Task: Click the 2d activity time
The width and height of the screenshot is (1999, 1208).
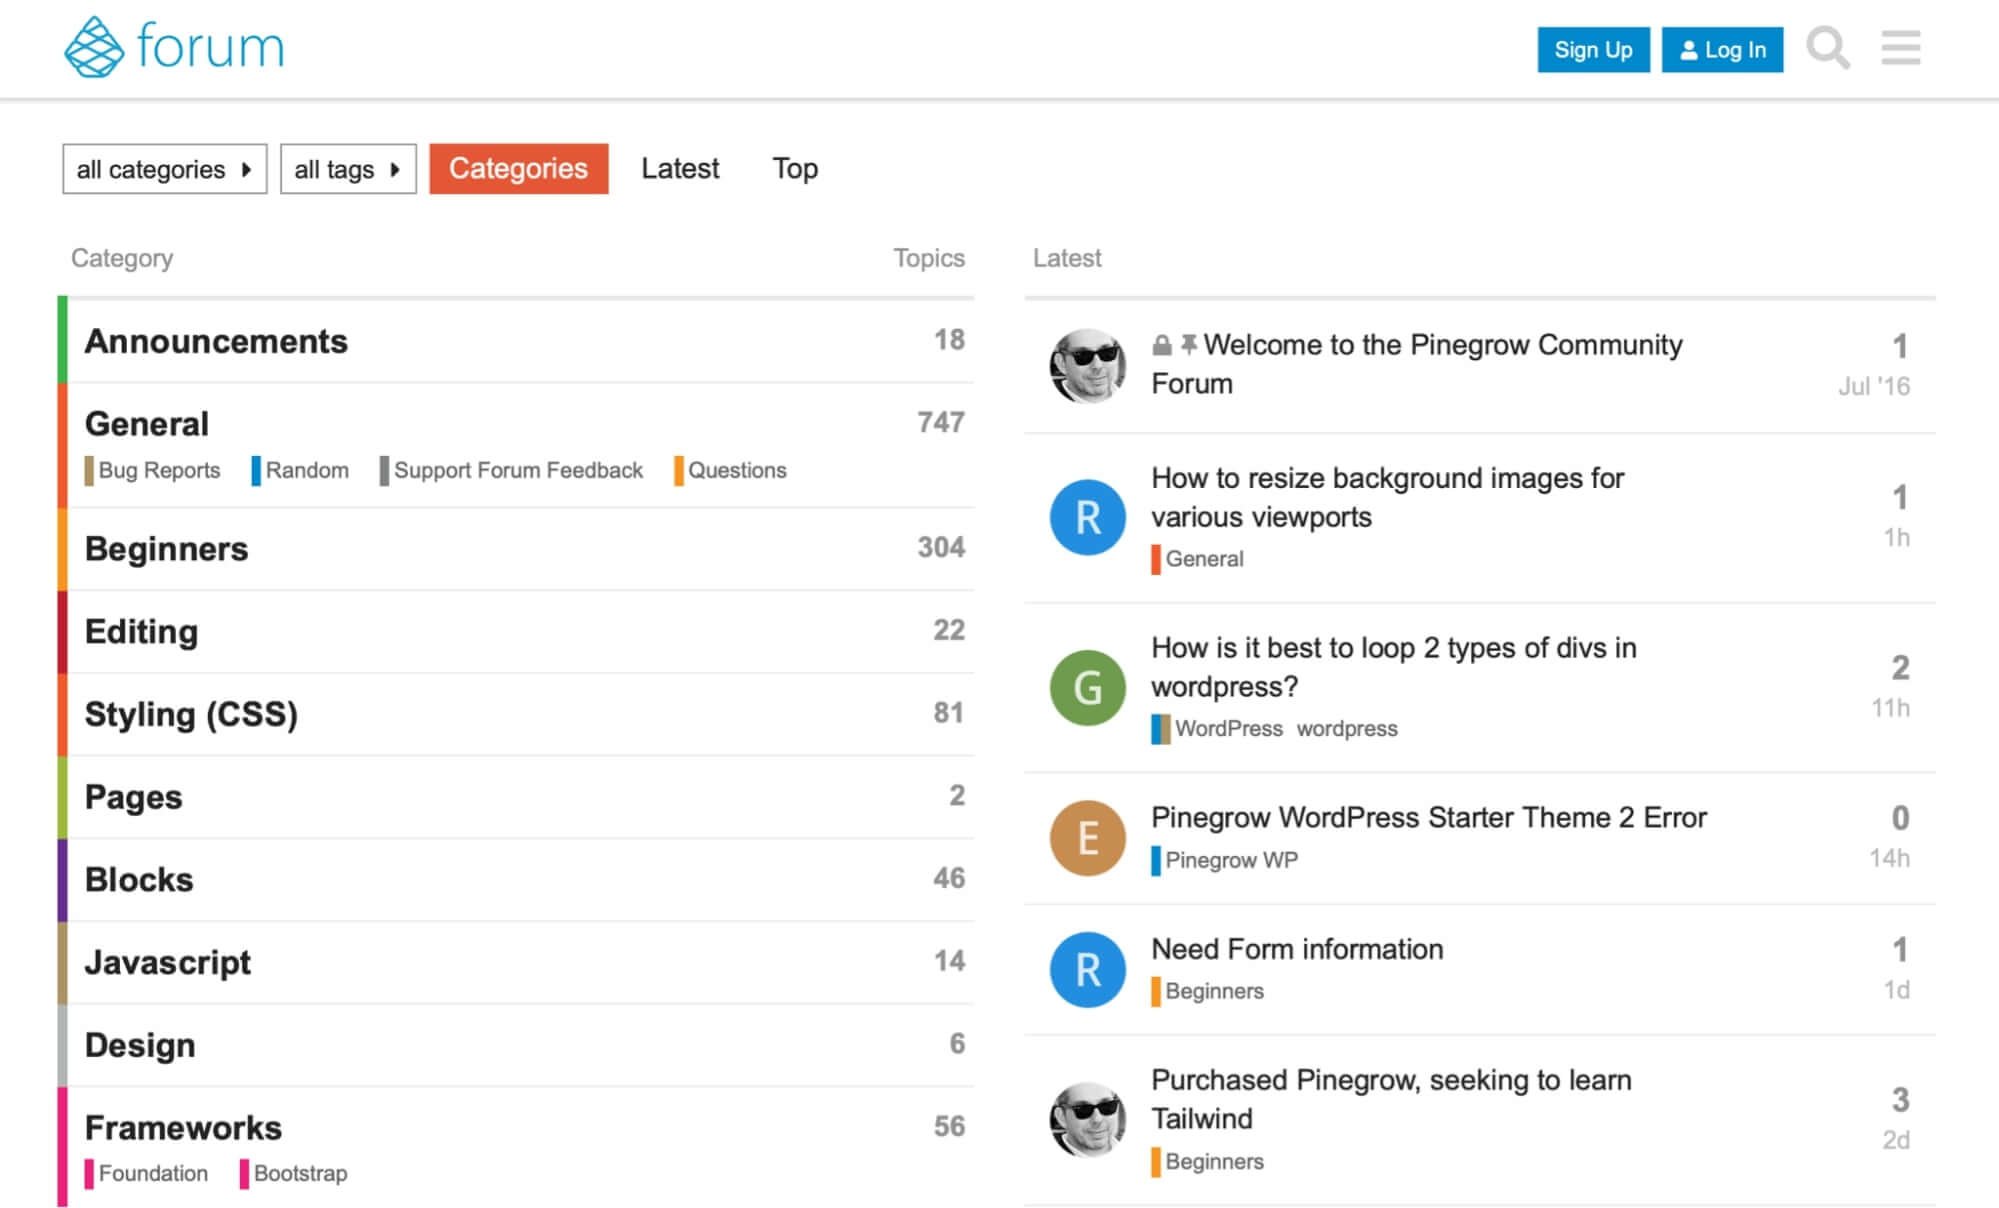Action: 1897,1140
